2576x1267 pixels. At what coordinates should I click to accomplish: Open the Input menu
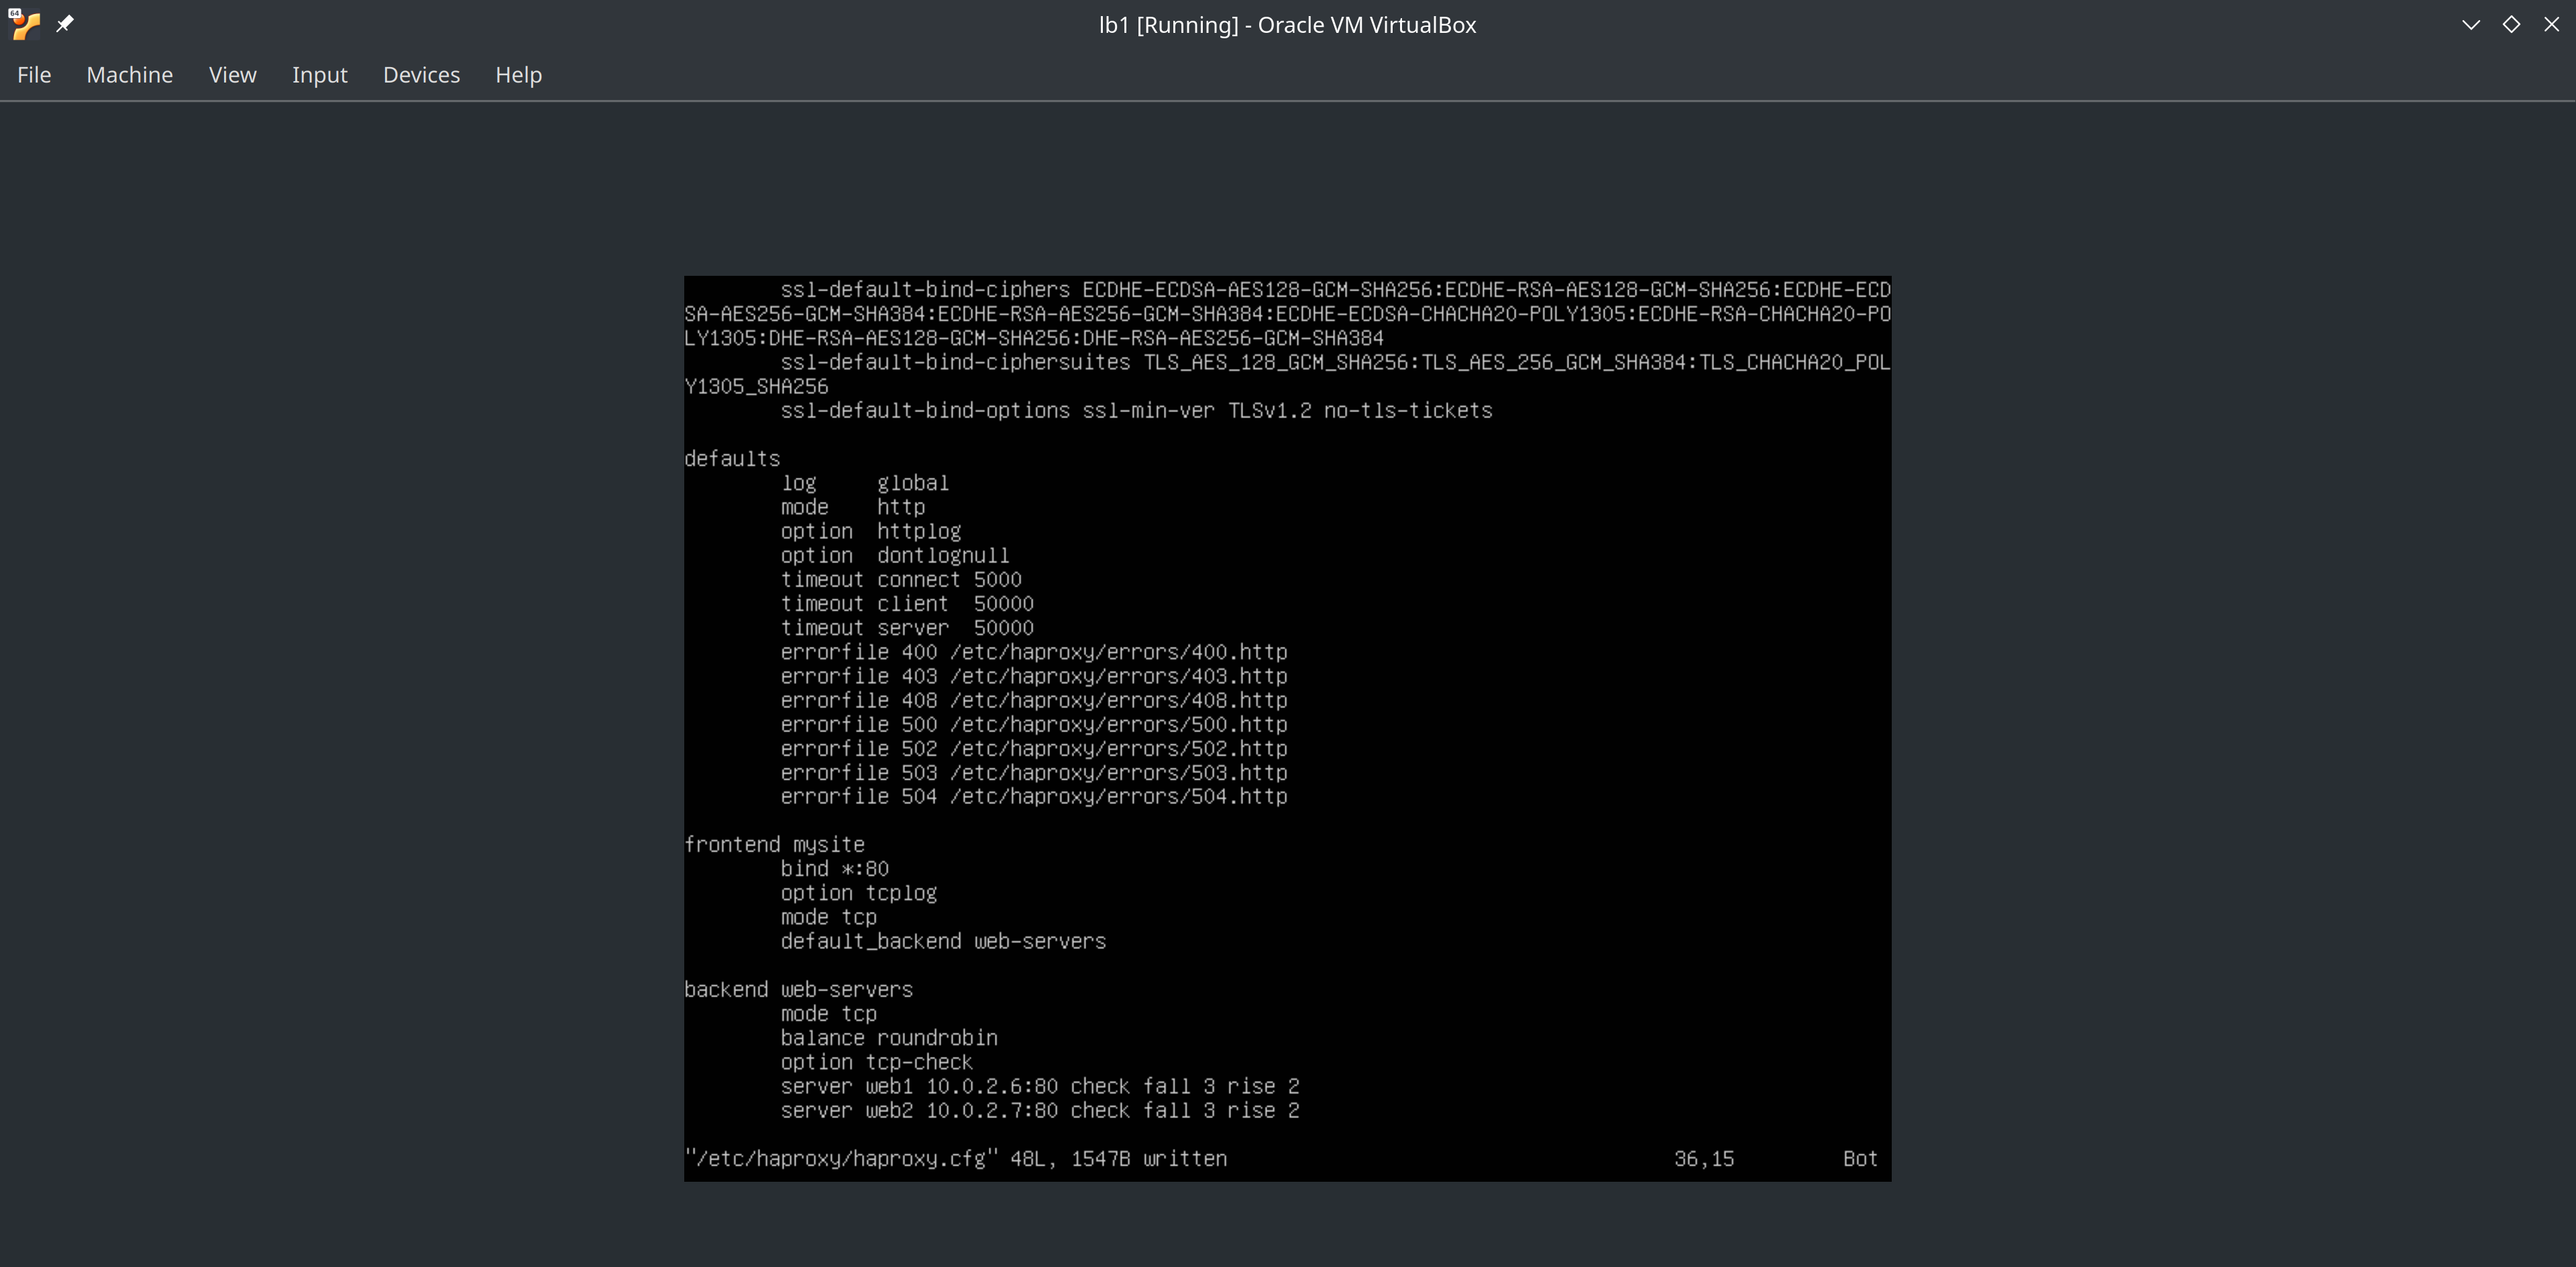pos(320,75)
